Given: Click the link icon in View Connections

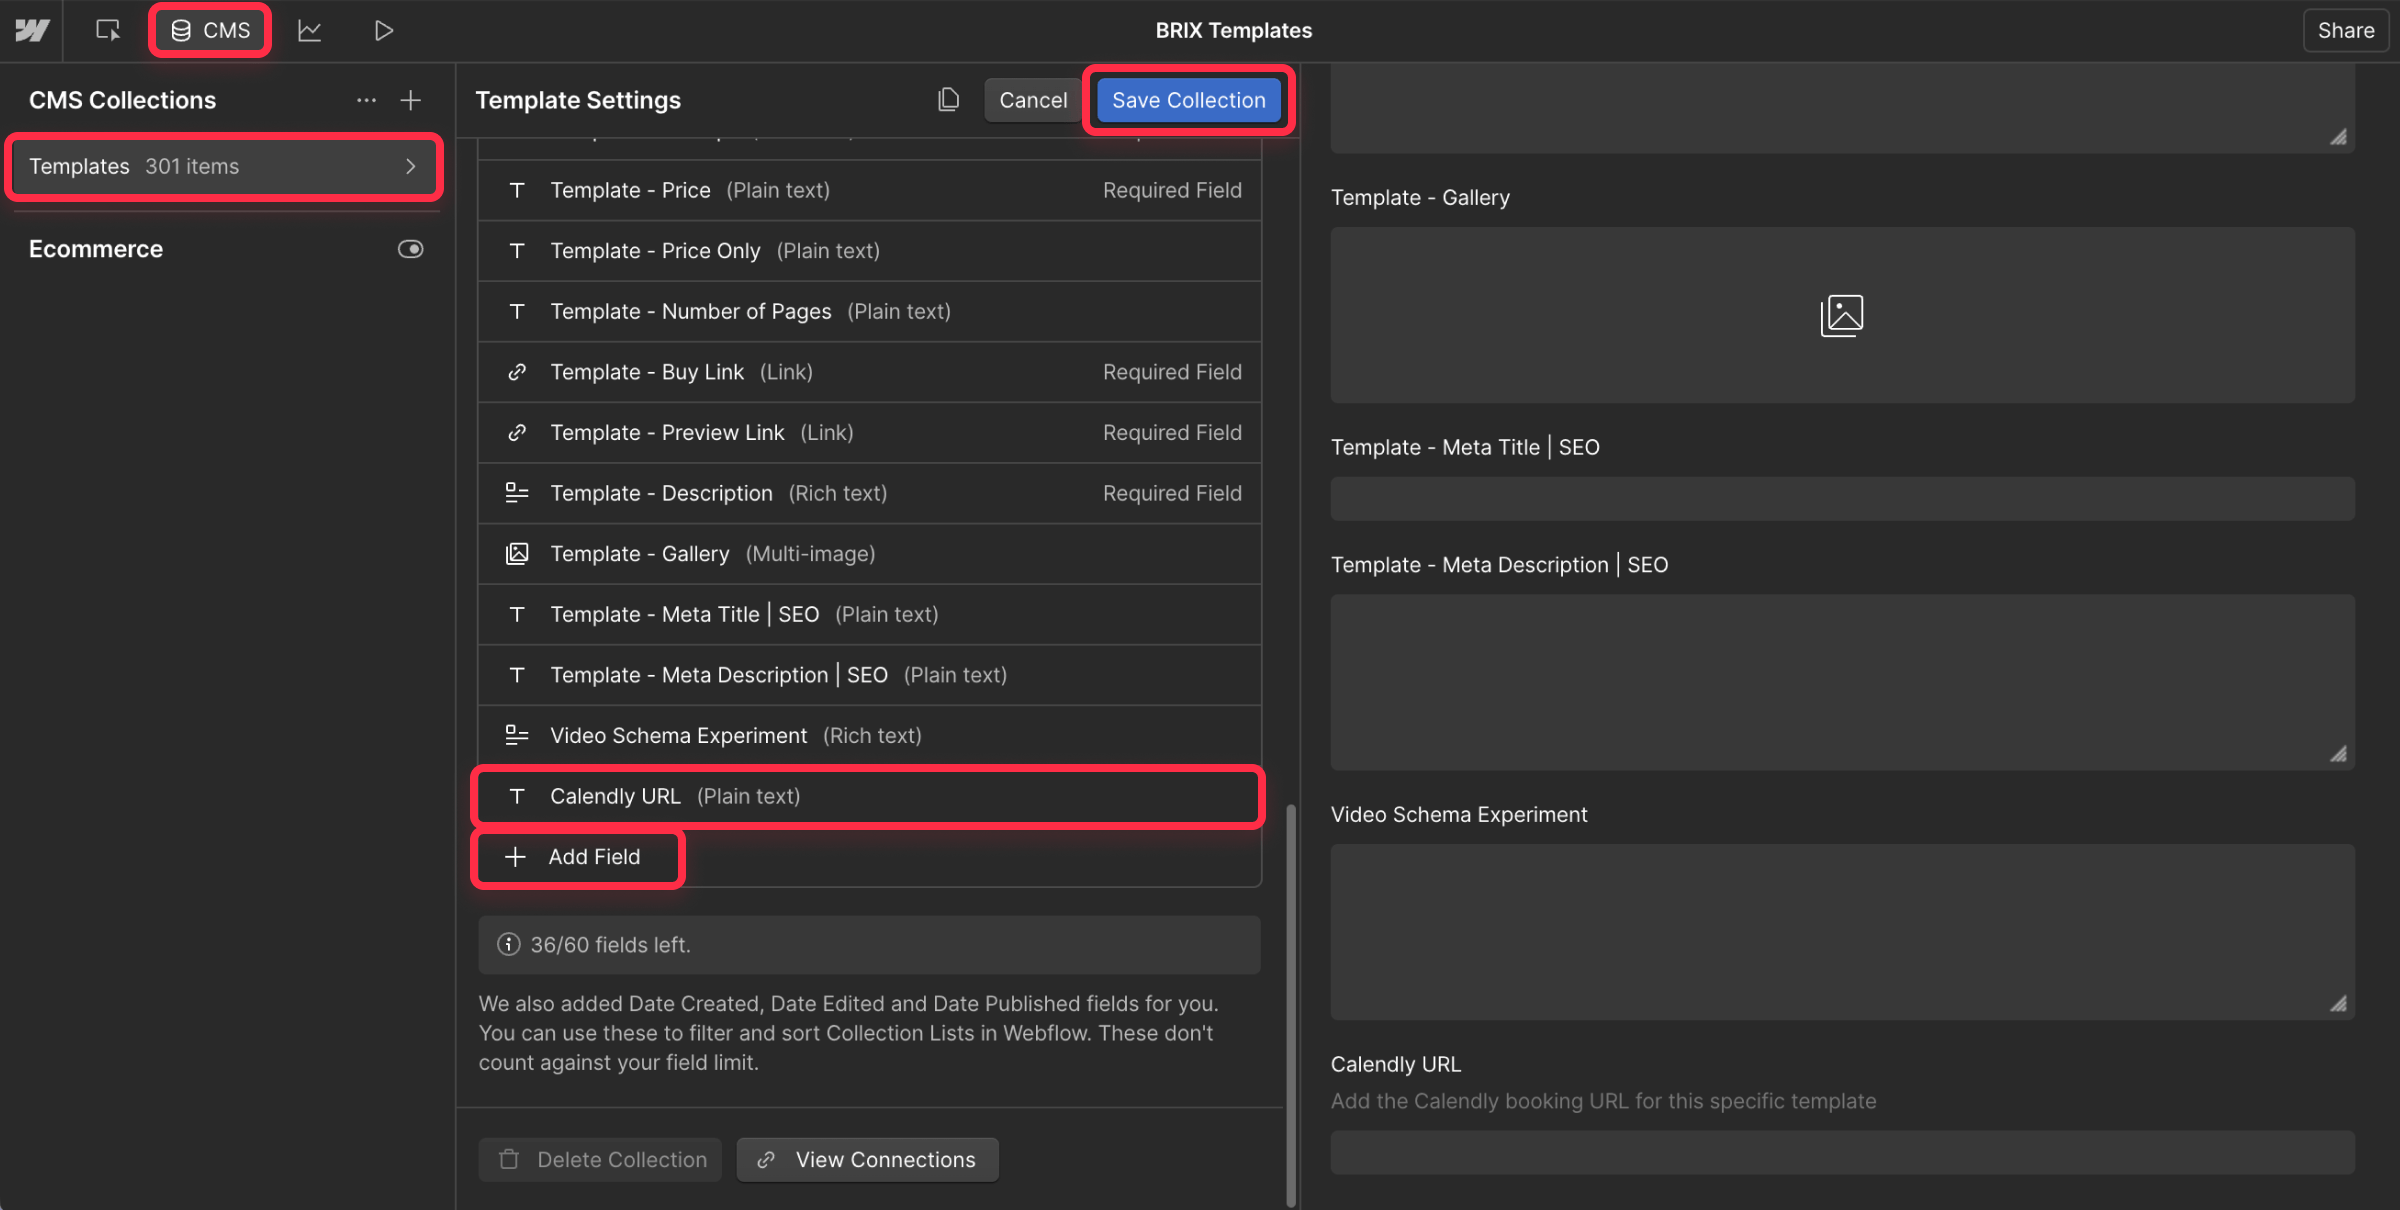Looking at the screenshot, I should 766,1160.
